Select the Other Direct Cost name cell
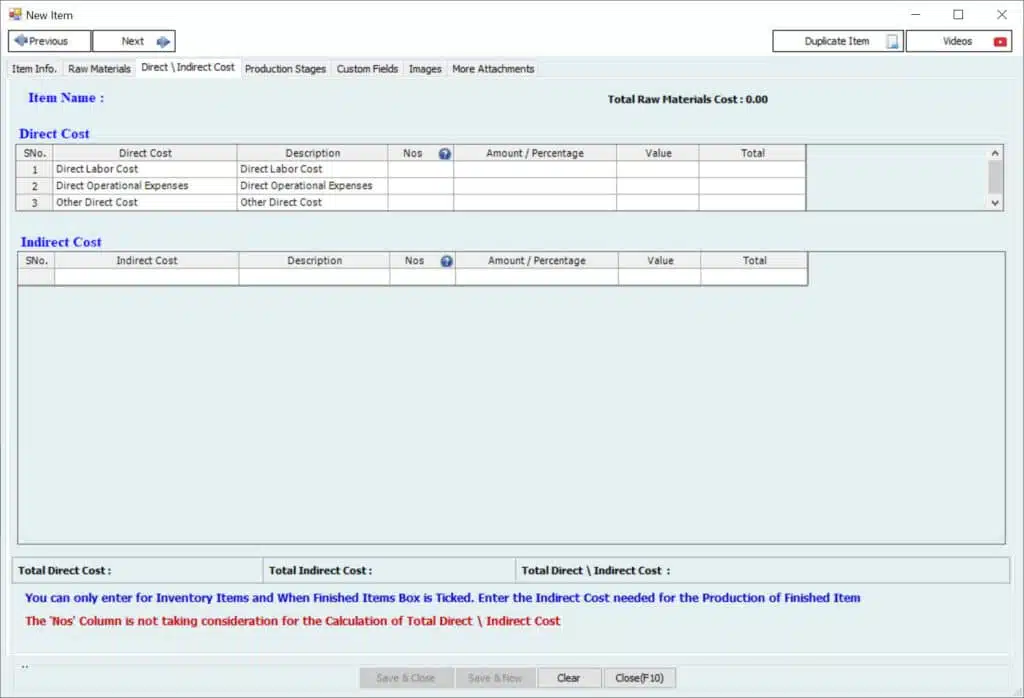The height and width of the screenshot is (698, 1024). click(x=145, y=202)
